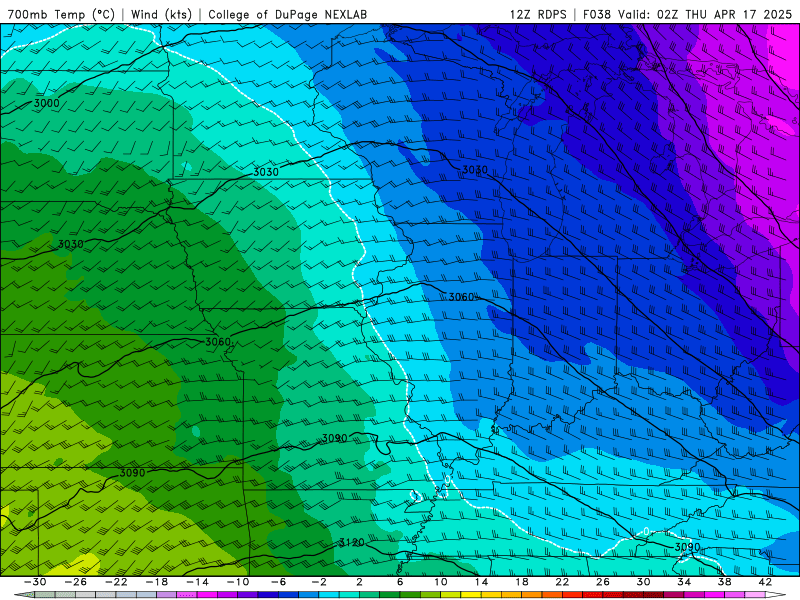Screen dimensions: 800x600
Task: Select the "College of DuPage NEXLAB" credit text
Action: pos(287,14)
